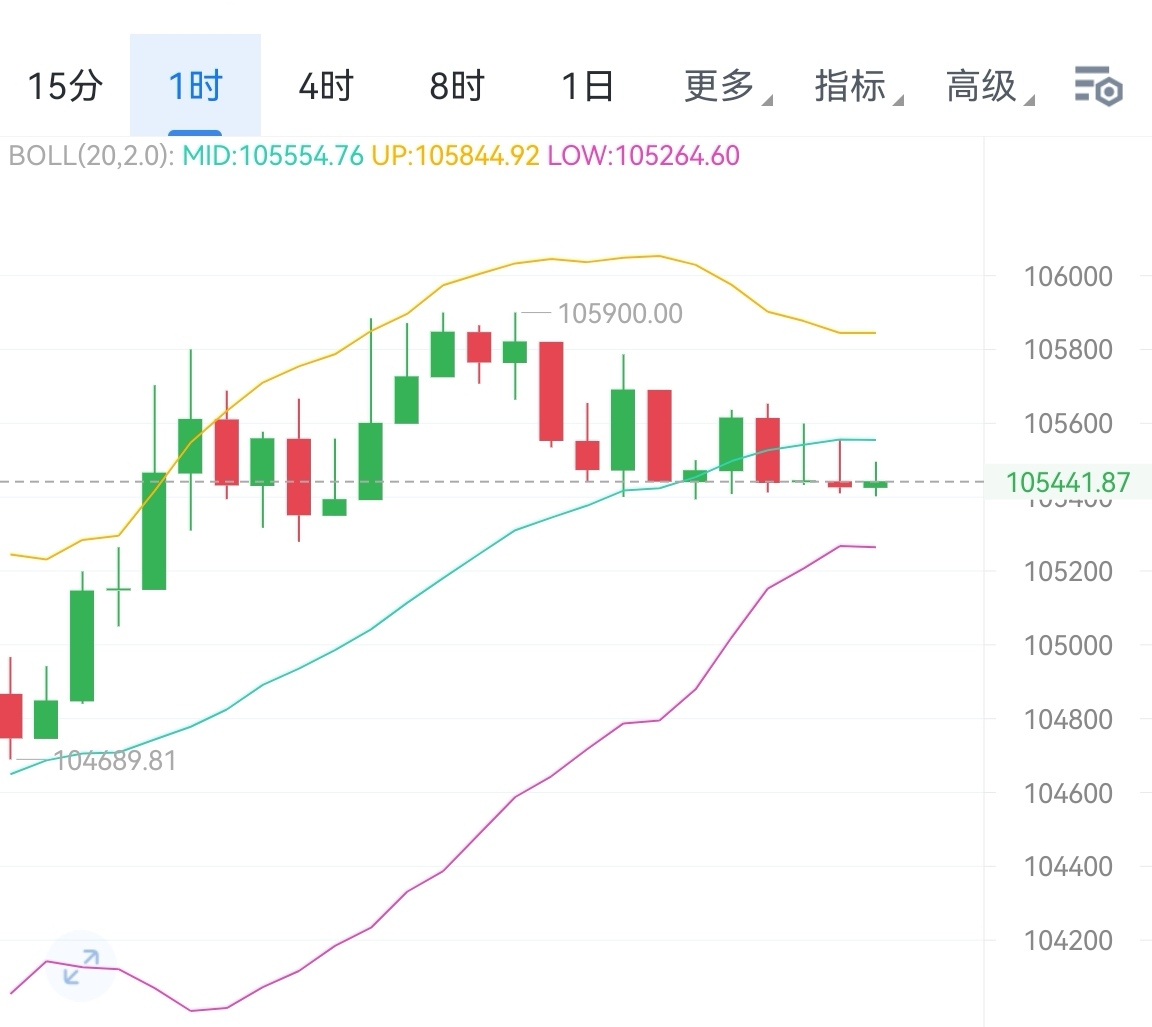Click the 105900.00 high price marker
This screenshot has width=1152, height=1027.
pyautogui.click(x=620, y=314)
